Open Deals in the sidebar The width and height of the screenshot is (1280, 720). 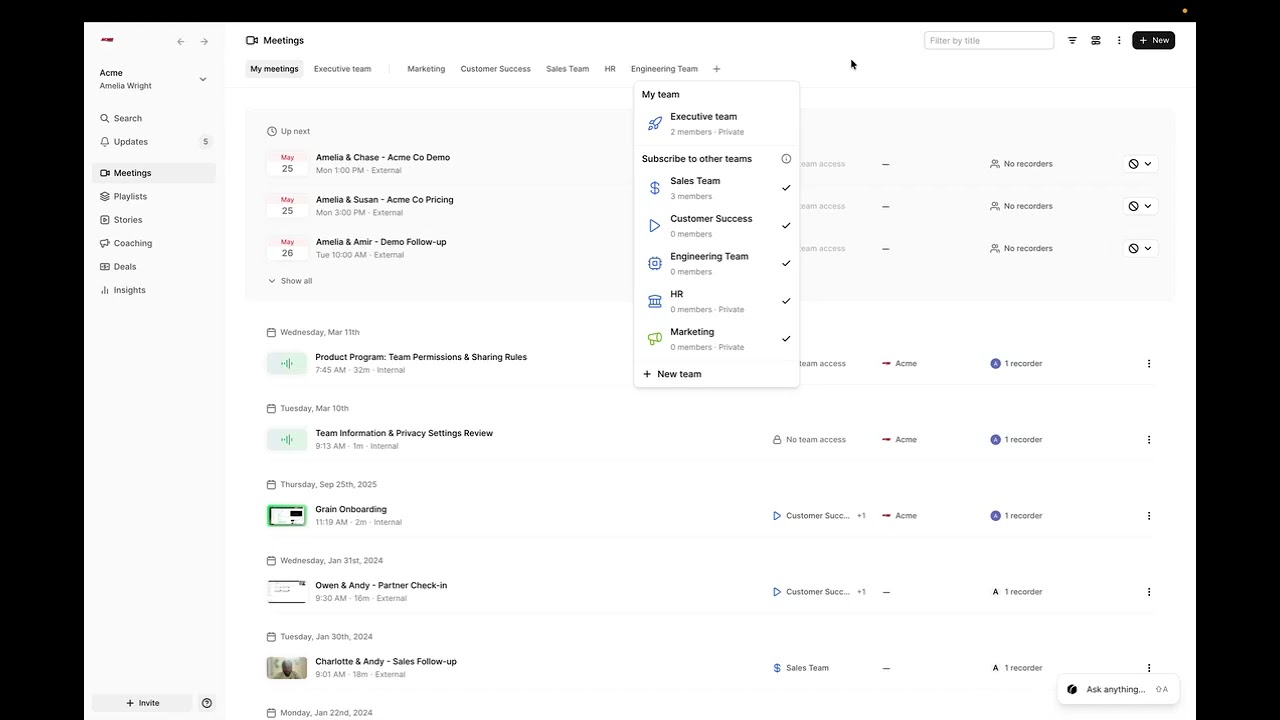pyautogui.click(x=154, y=267)
